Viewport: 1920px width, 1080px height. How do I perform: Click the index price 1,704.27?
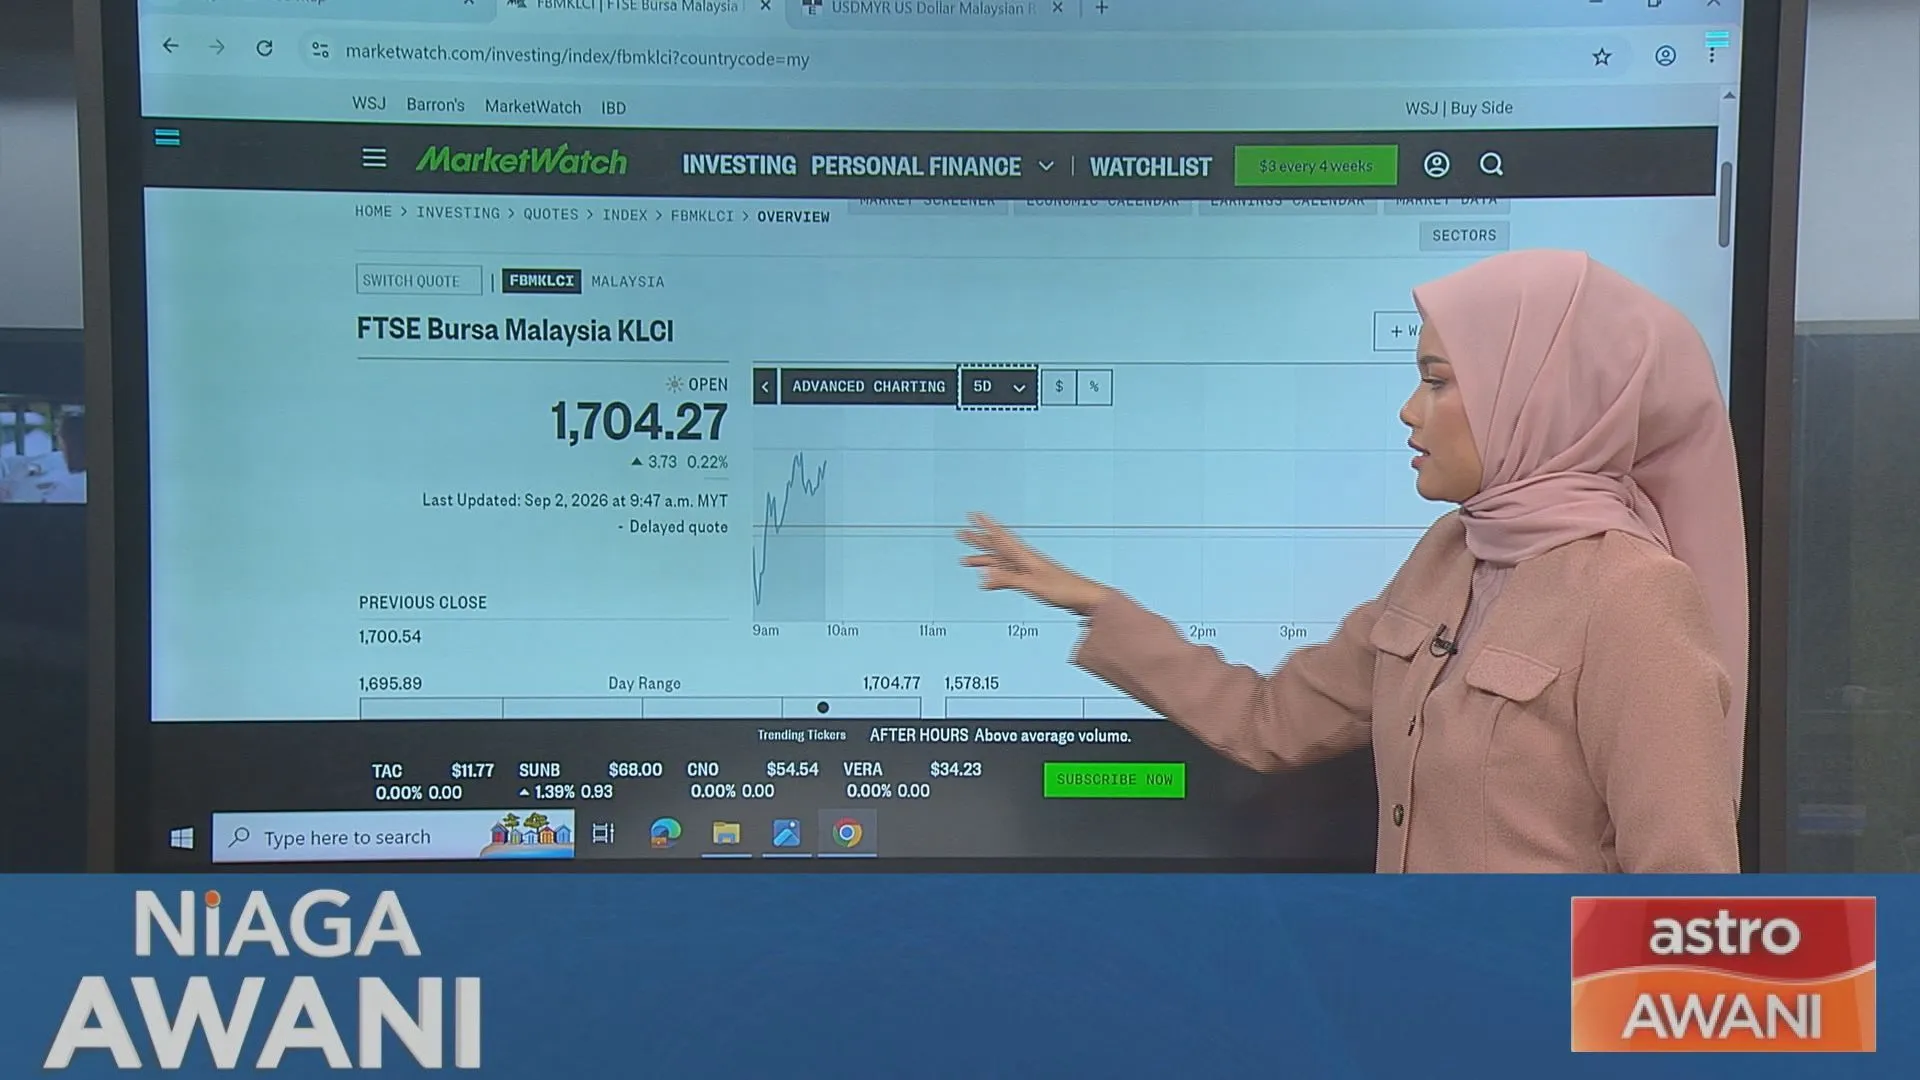tap(639, 422)
